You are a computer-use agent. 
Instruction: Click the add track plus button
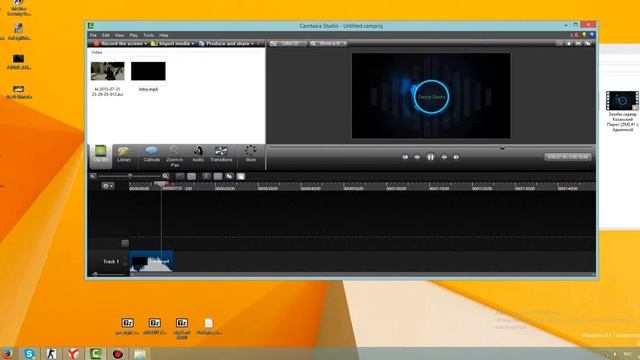coord(125,244)
